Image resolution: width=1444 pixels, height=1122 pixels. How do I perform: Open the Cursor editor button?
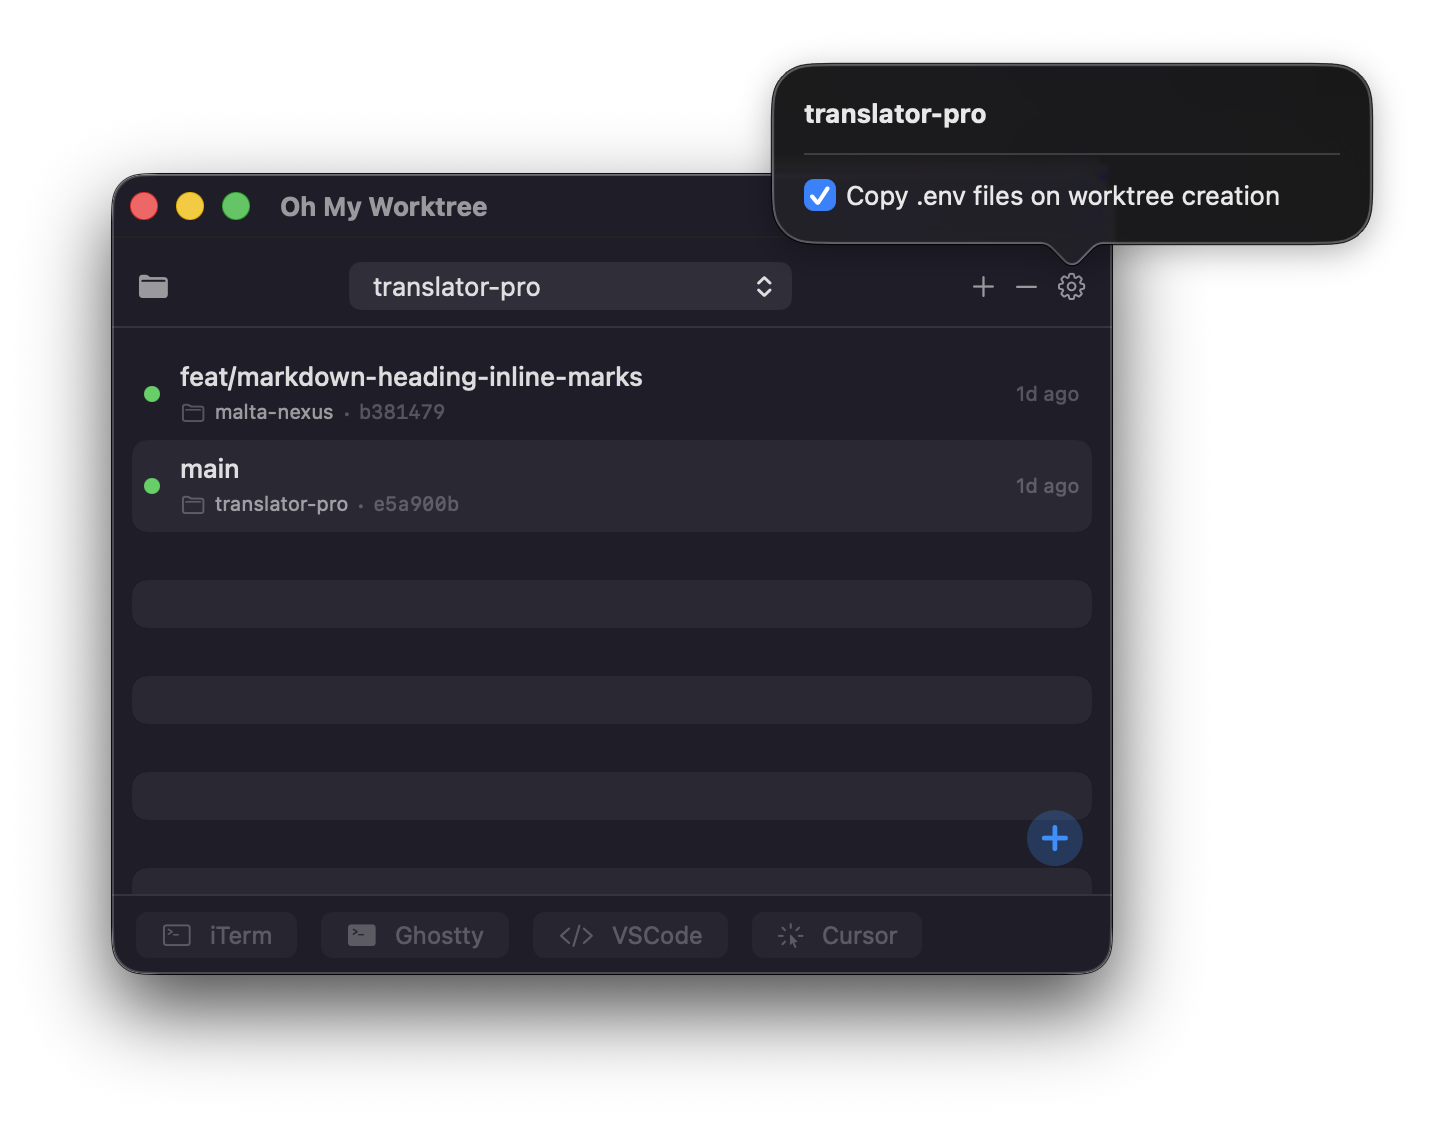[x=836, y=934]
